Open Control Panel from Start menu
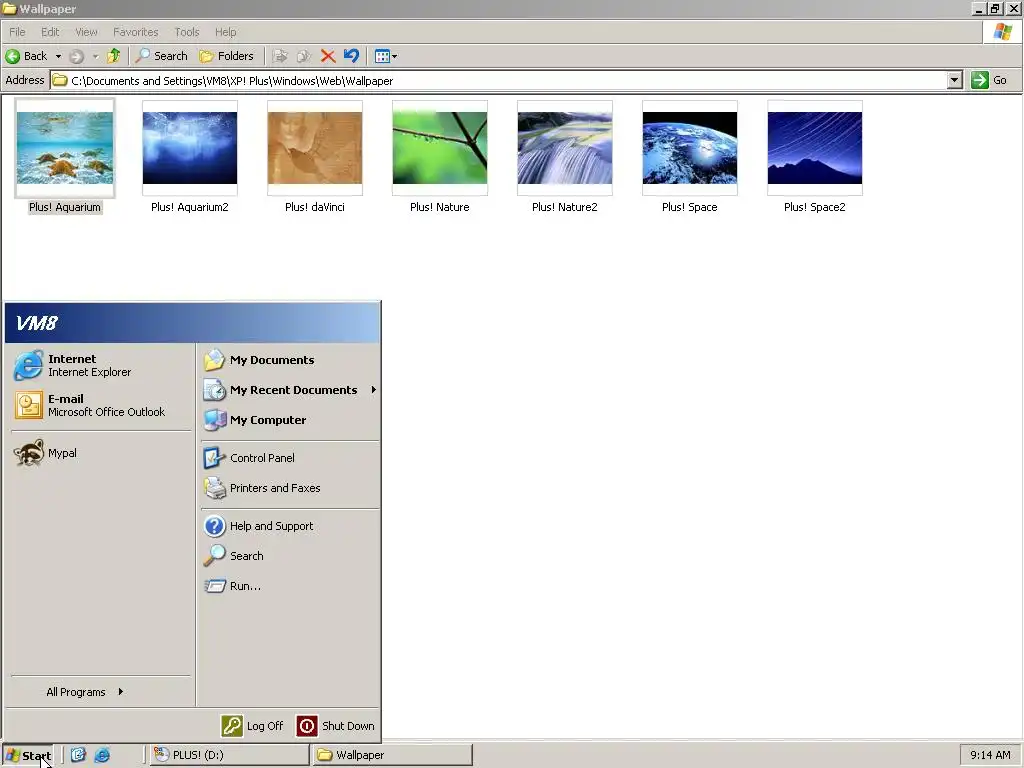This screenshot has width=1024, height=768. point(290,458)
